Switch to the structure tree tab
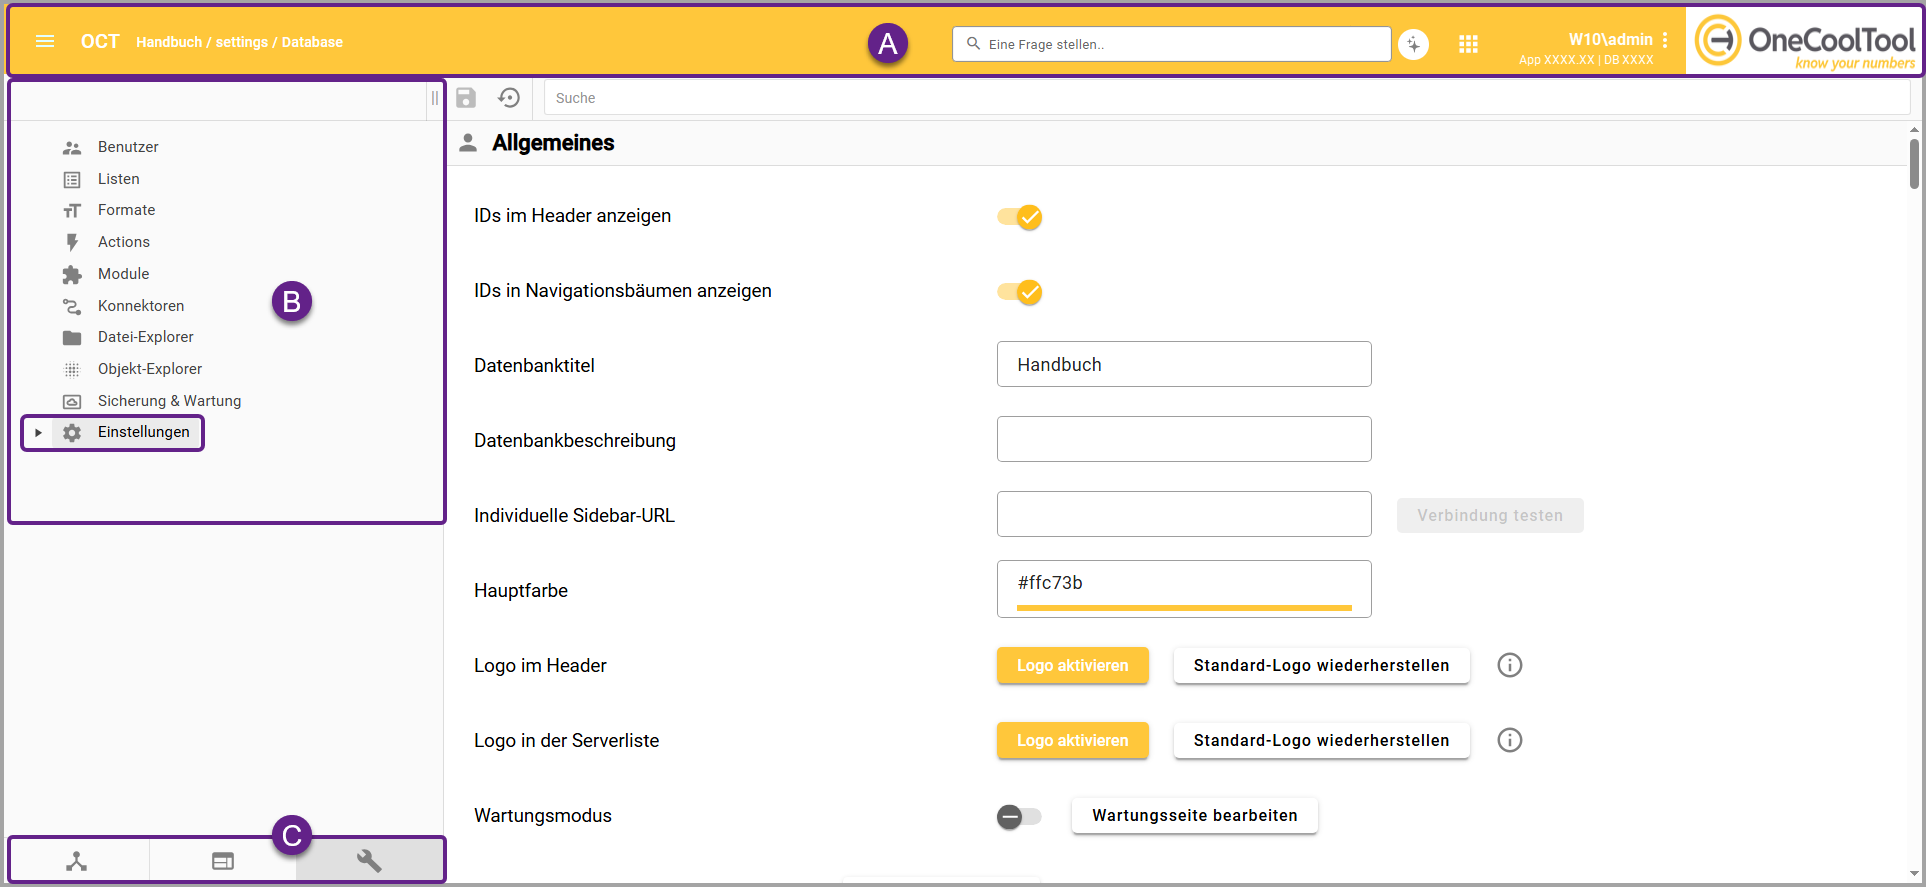Viewport: 1926px width, 887px height. click(x=77, y=861)
